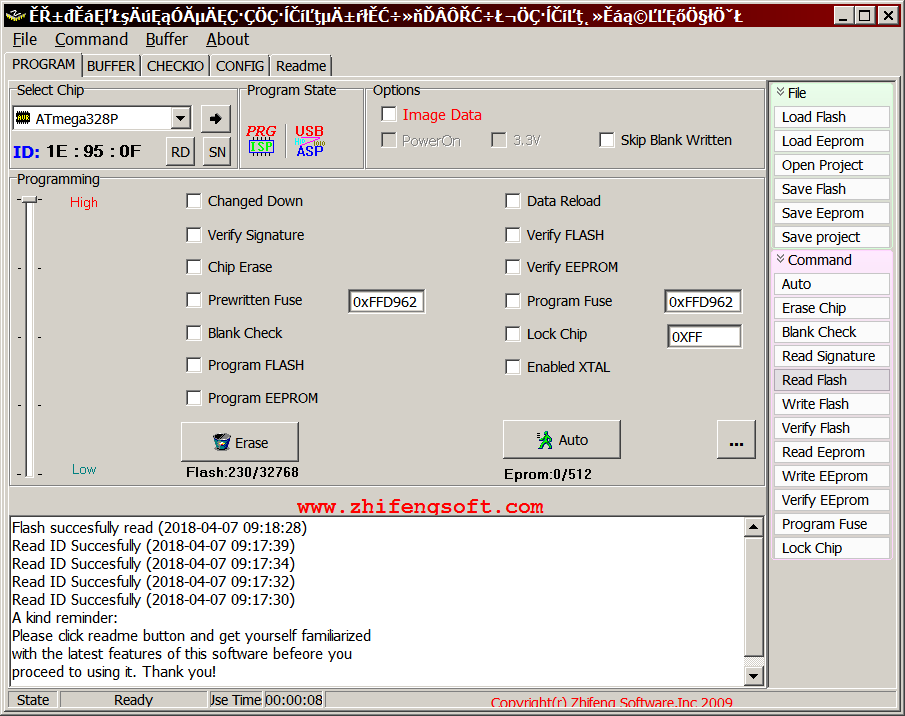905x716 pixels.
Task: Click the running man icon on Auto button
Action: click(x=544, y=440)
